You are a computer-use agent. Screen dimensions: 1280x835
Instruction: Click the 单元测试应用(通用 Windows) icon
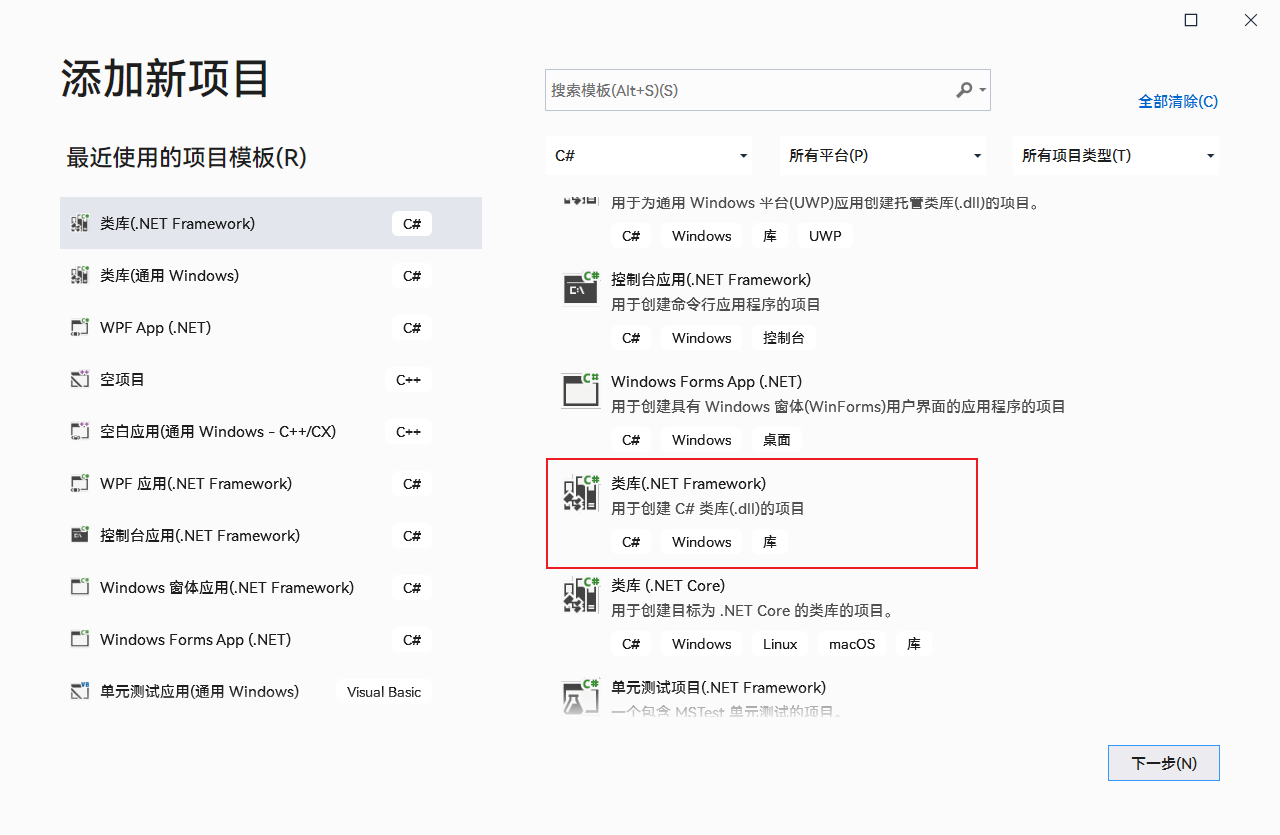pyautogui.click(x=80, y=692)
